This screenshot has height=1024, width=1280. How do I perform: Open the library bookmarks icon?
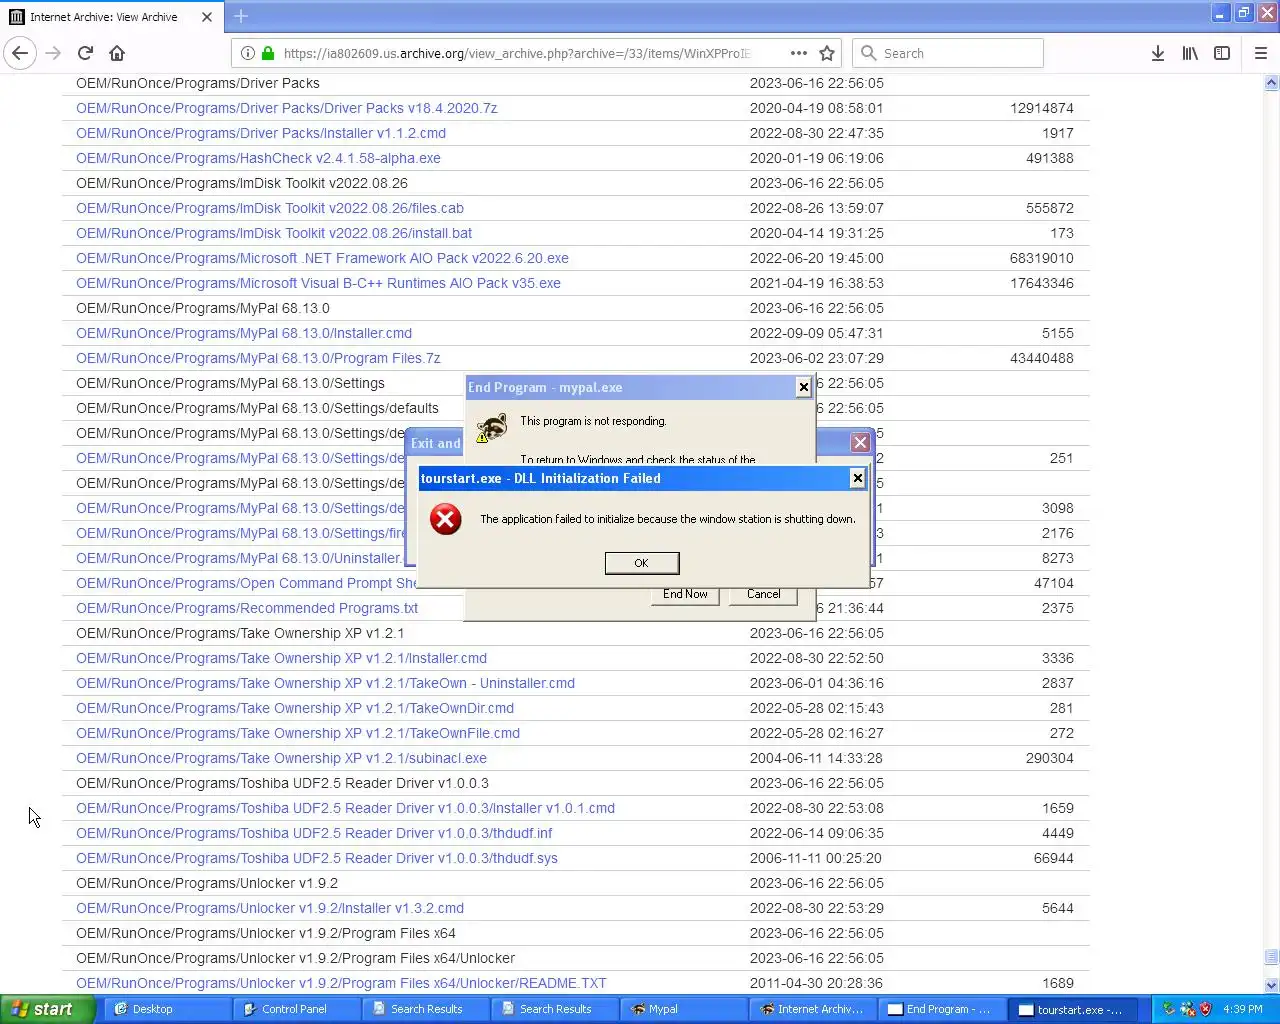coord(1190,53)
